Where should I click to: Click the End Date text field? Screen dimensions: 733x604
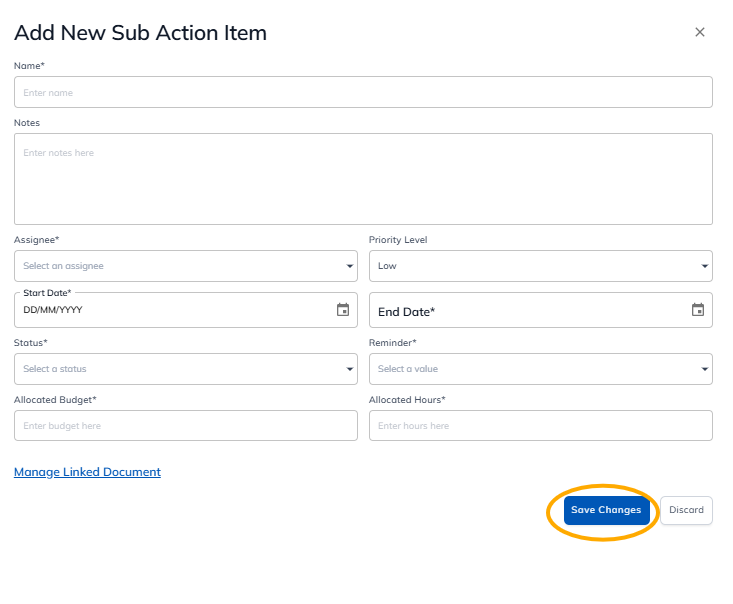pos(525,311)
